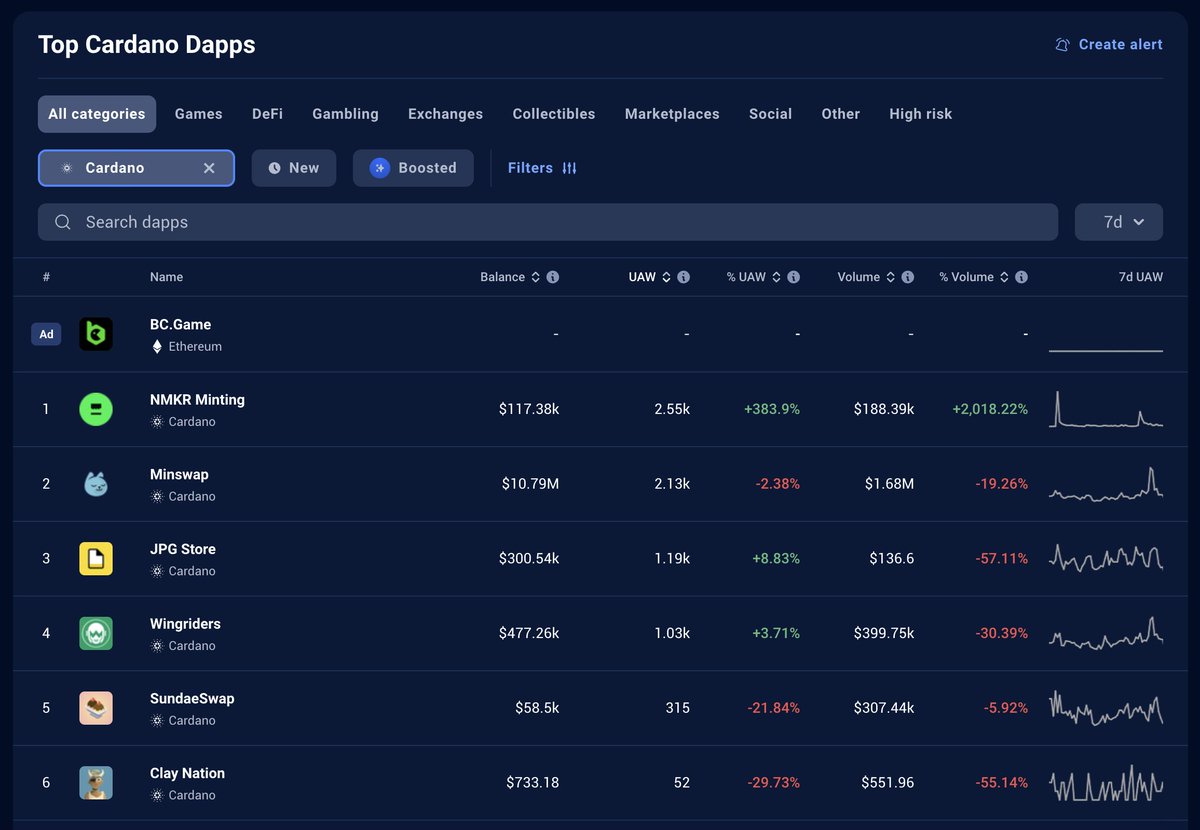Click the Create alert link
Viewport: 1200px width, 830px height.
pos(1109,45)
